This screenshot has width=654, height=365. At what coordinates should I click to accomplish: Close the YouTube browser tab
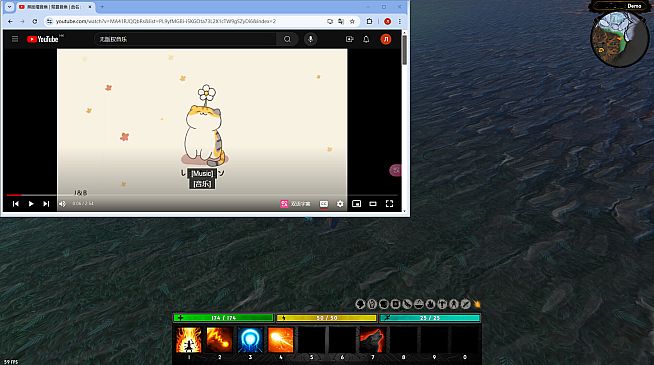point(90,7)
